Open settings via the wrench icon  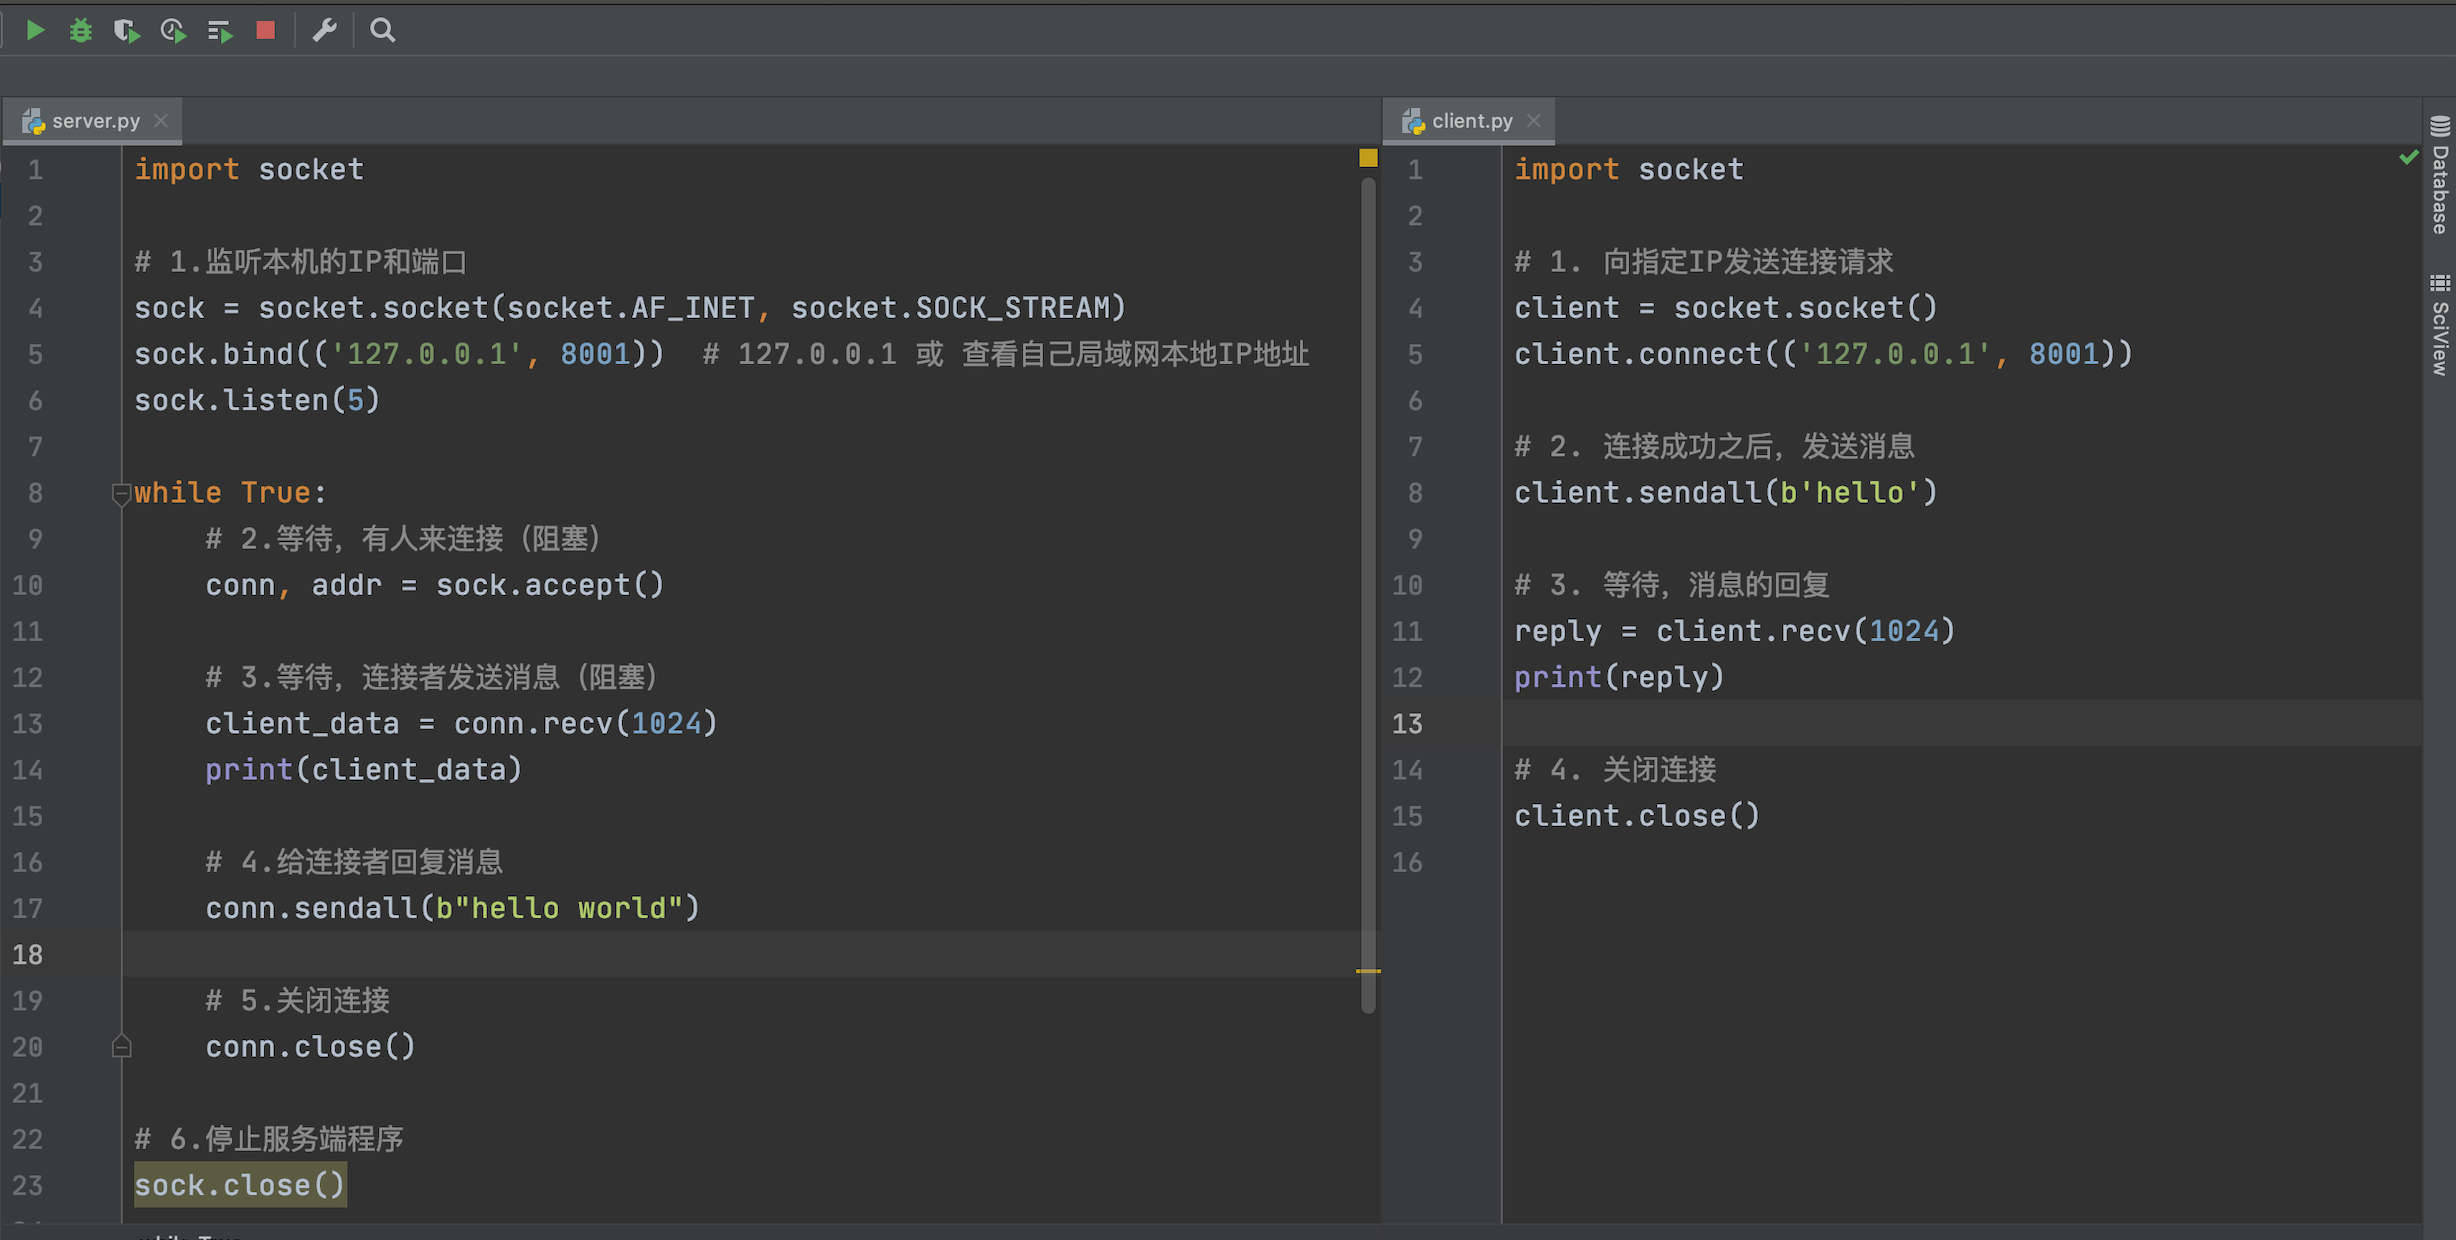(x=324, y=30)
